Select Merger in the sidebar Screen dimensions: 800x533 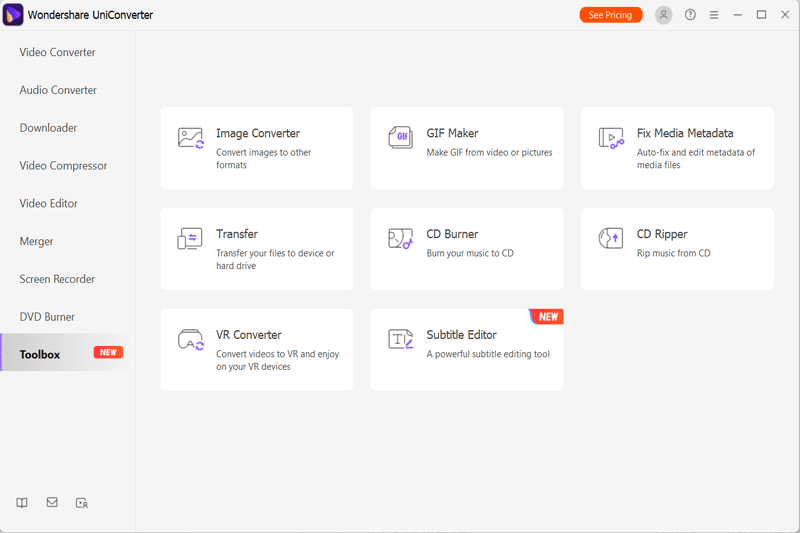point(67,241)
